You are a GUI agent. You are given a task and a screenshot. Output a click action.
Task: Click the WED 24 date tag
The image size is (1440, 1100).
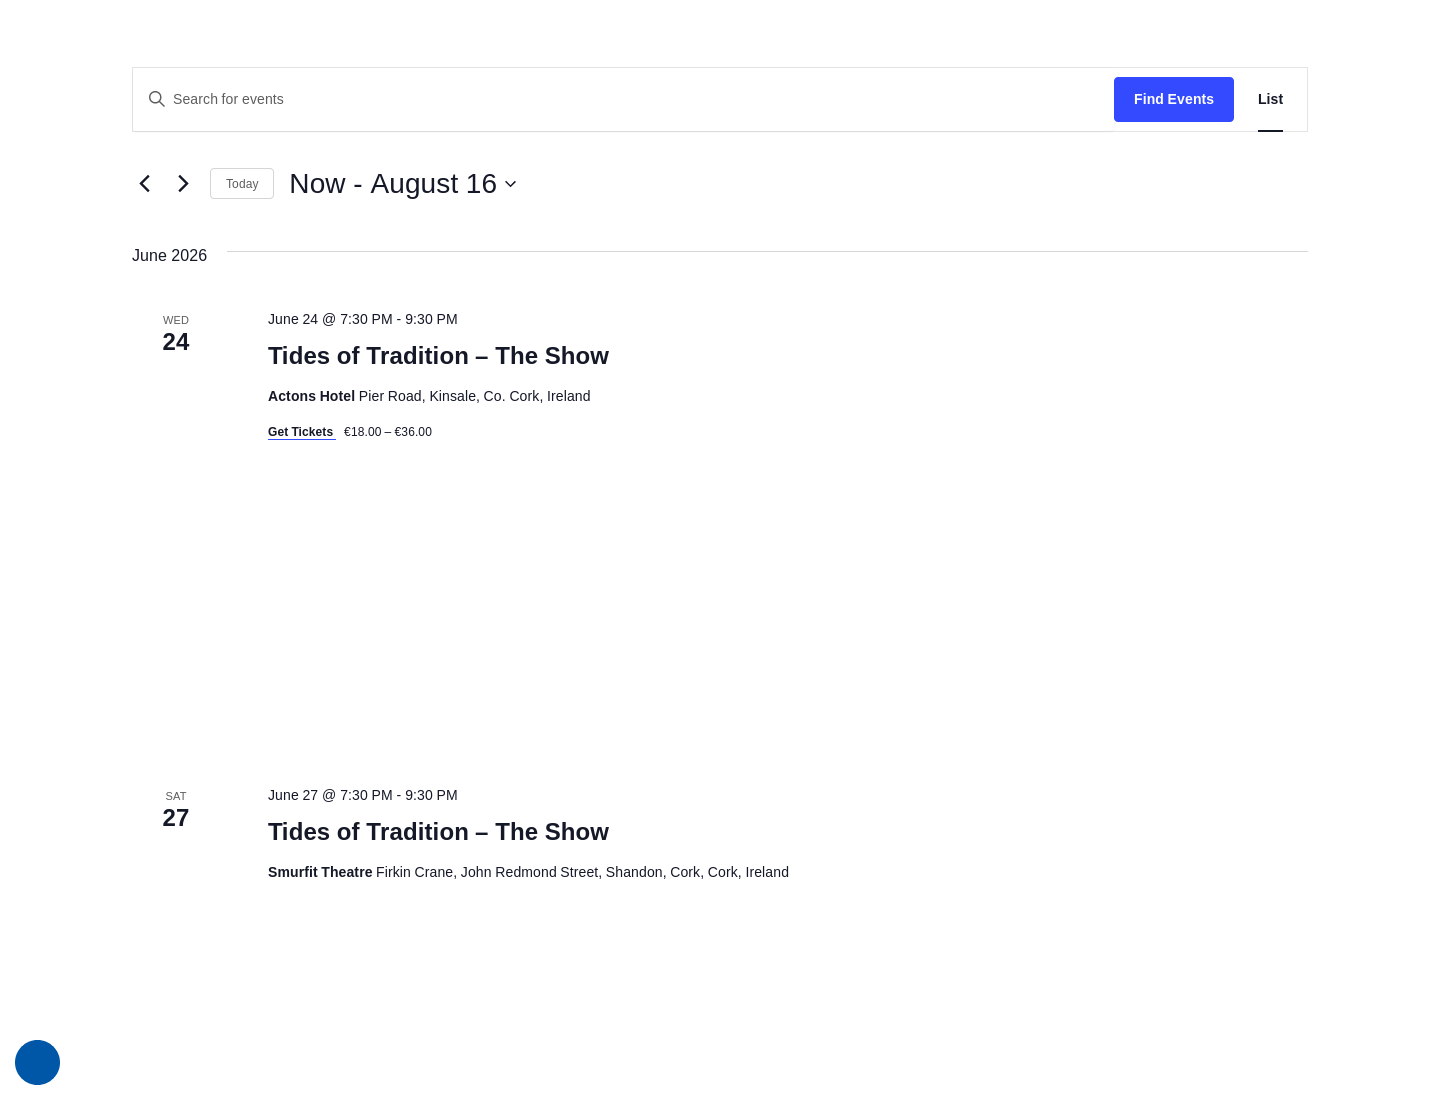pos(176,334)
